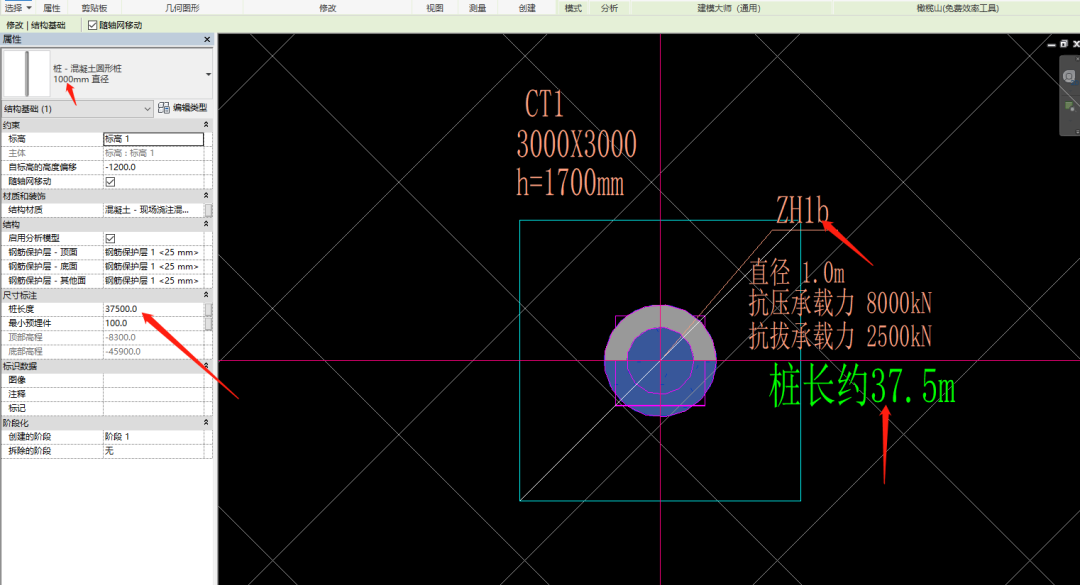Toggle 随轴网移动 checkbox in properties constraints
1080x585 pixels.
point(110,182)
